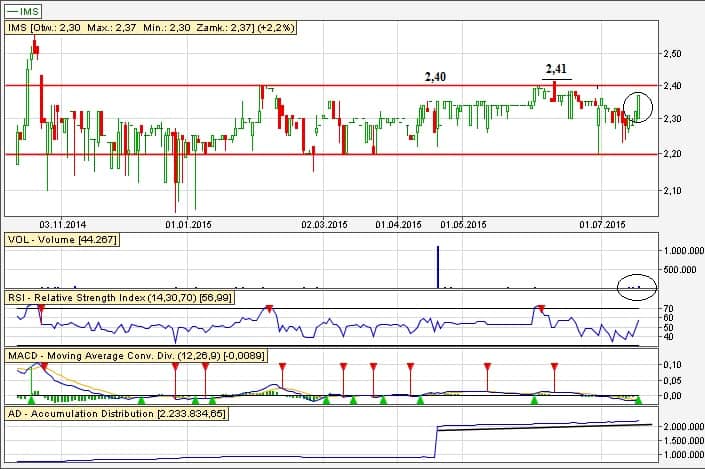This screenshot has height=471, width=705.
Task: Click the circled green candle on the price chart
Action: (638, 106)
